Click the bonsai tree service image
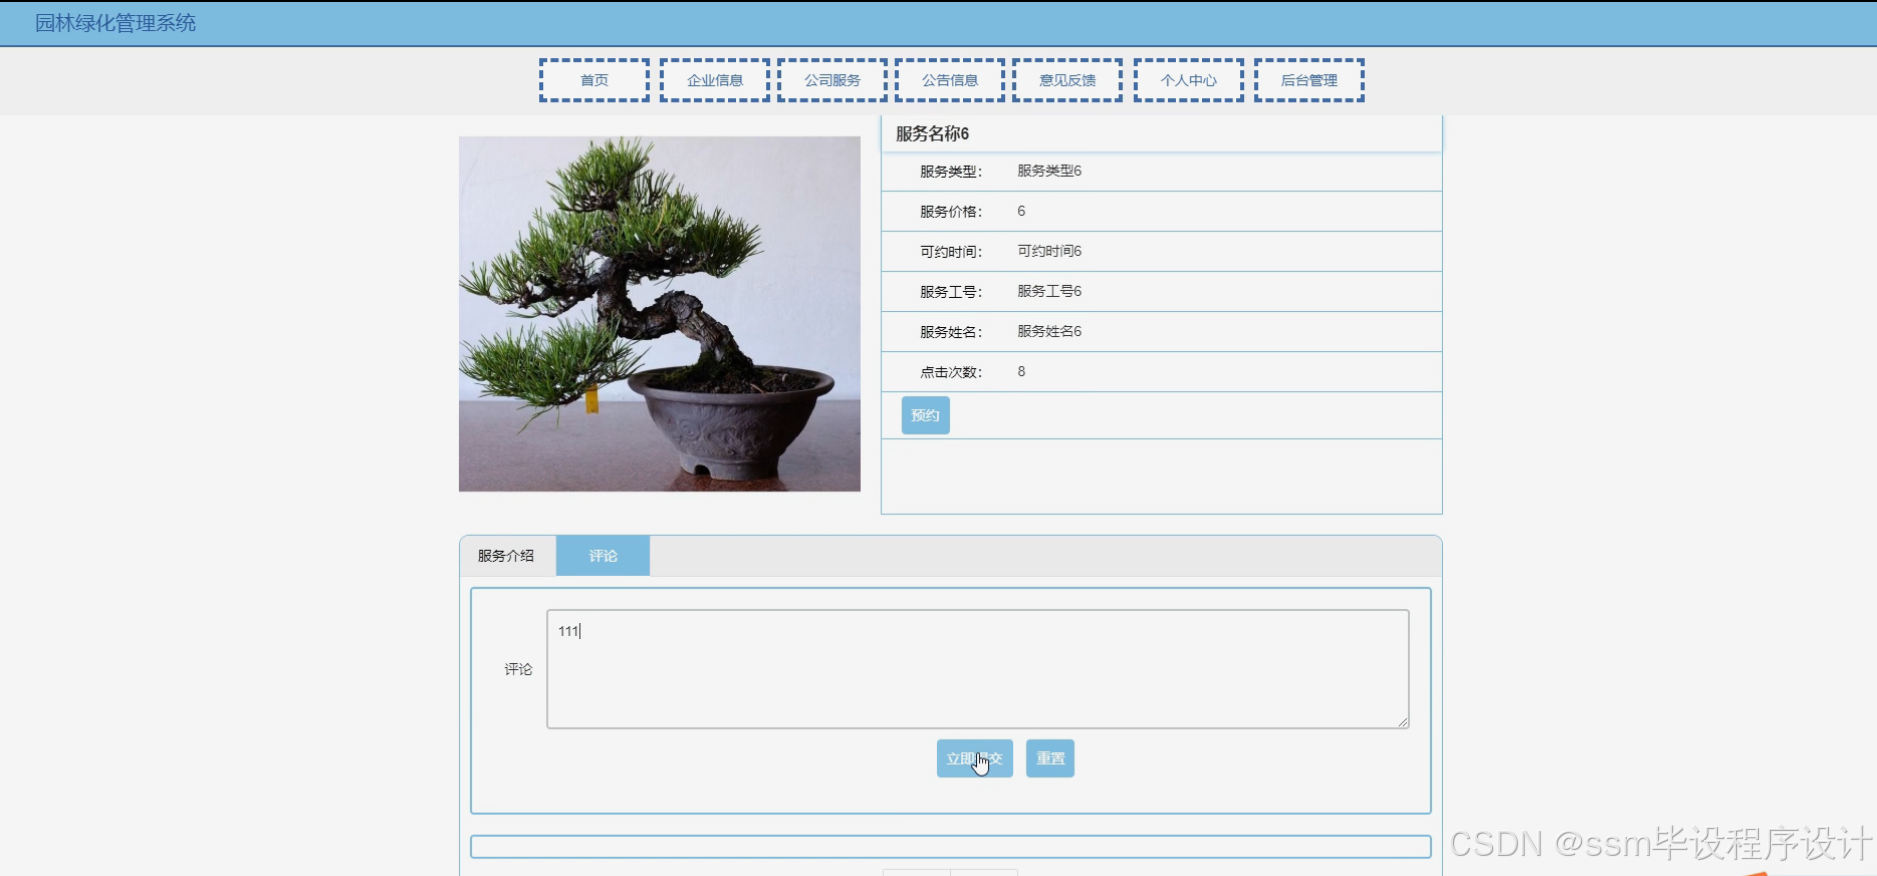 click(x=660, y=314)
